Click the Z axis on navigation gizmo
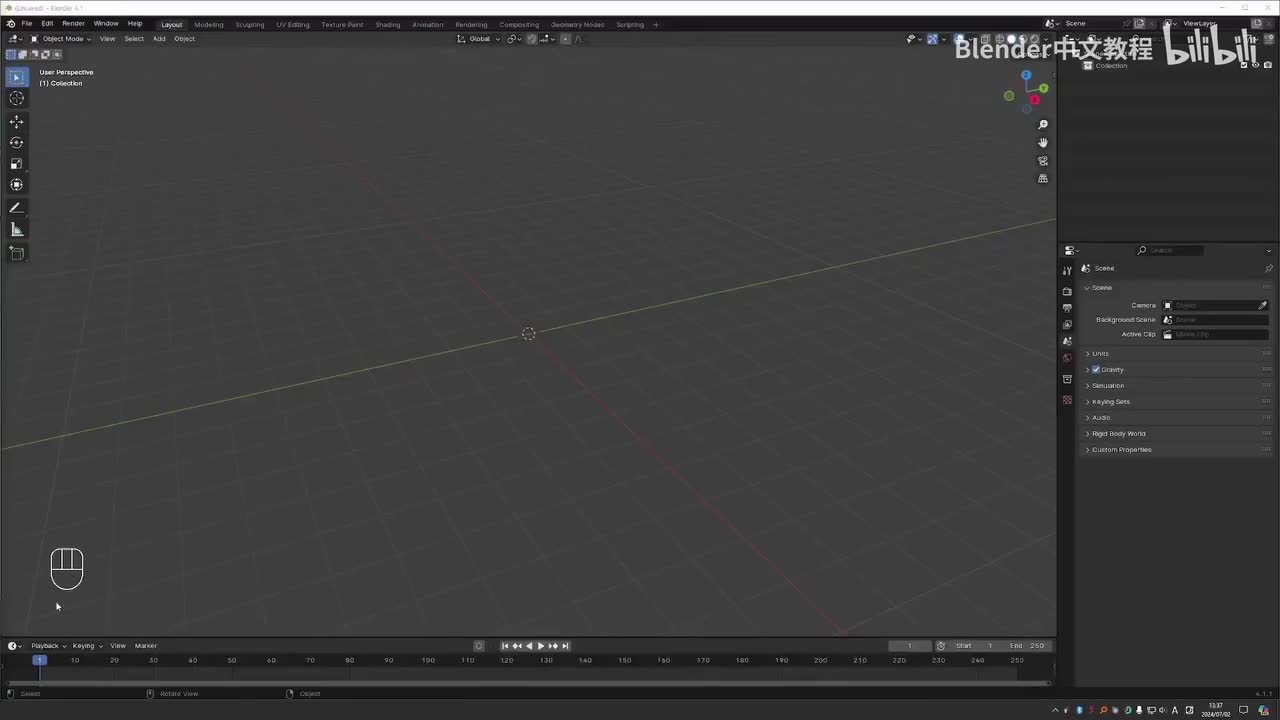Screen dimensions: 1280x720 (x=1026, y=75)
